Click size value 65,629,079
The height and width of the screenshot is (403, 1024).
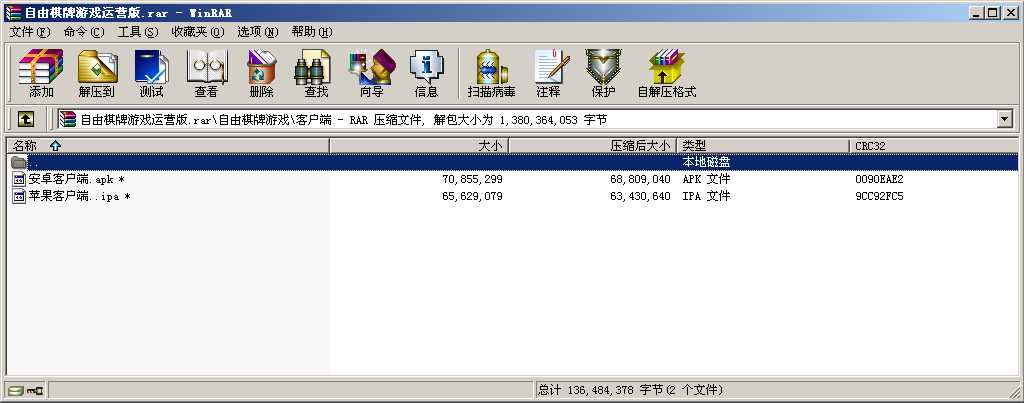coord(472,196)
